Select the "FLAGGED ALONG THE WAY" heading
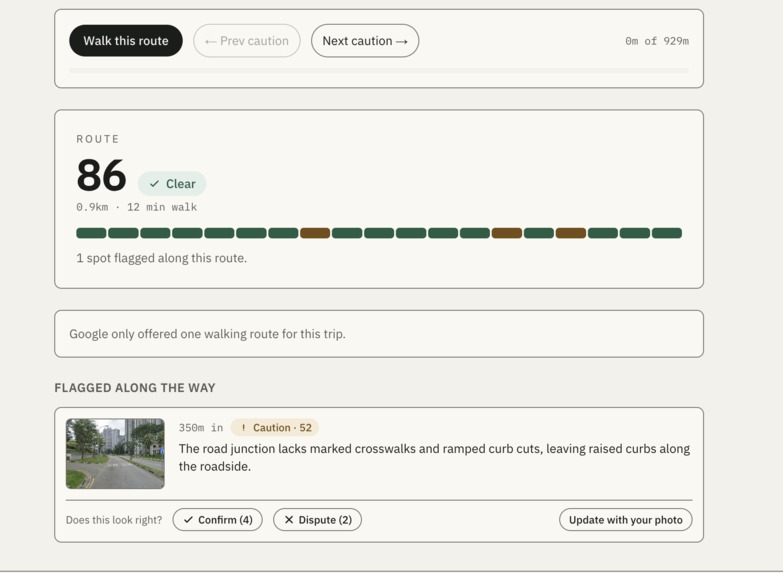The image size is (783, 573). [135, 388]
